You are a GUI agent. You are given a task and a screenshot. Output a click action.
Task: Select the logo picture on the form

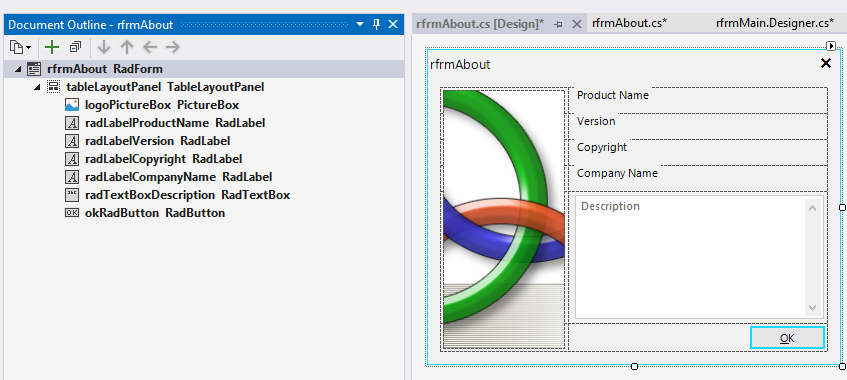coord(503,219)
